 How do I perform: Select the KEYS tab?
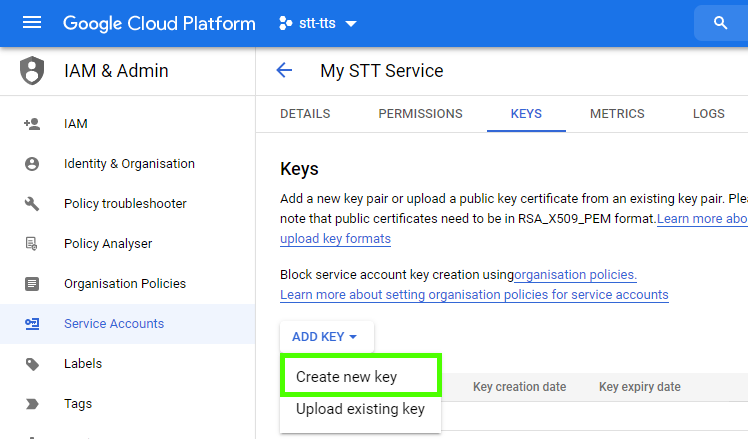[526, 114]
